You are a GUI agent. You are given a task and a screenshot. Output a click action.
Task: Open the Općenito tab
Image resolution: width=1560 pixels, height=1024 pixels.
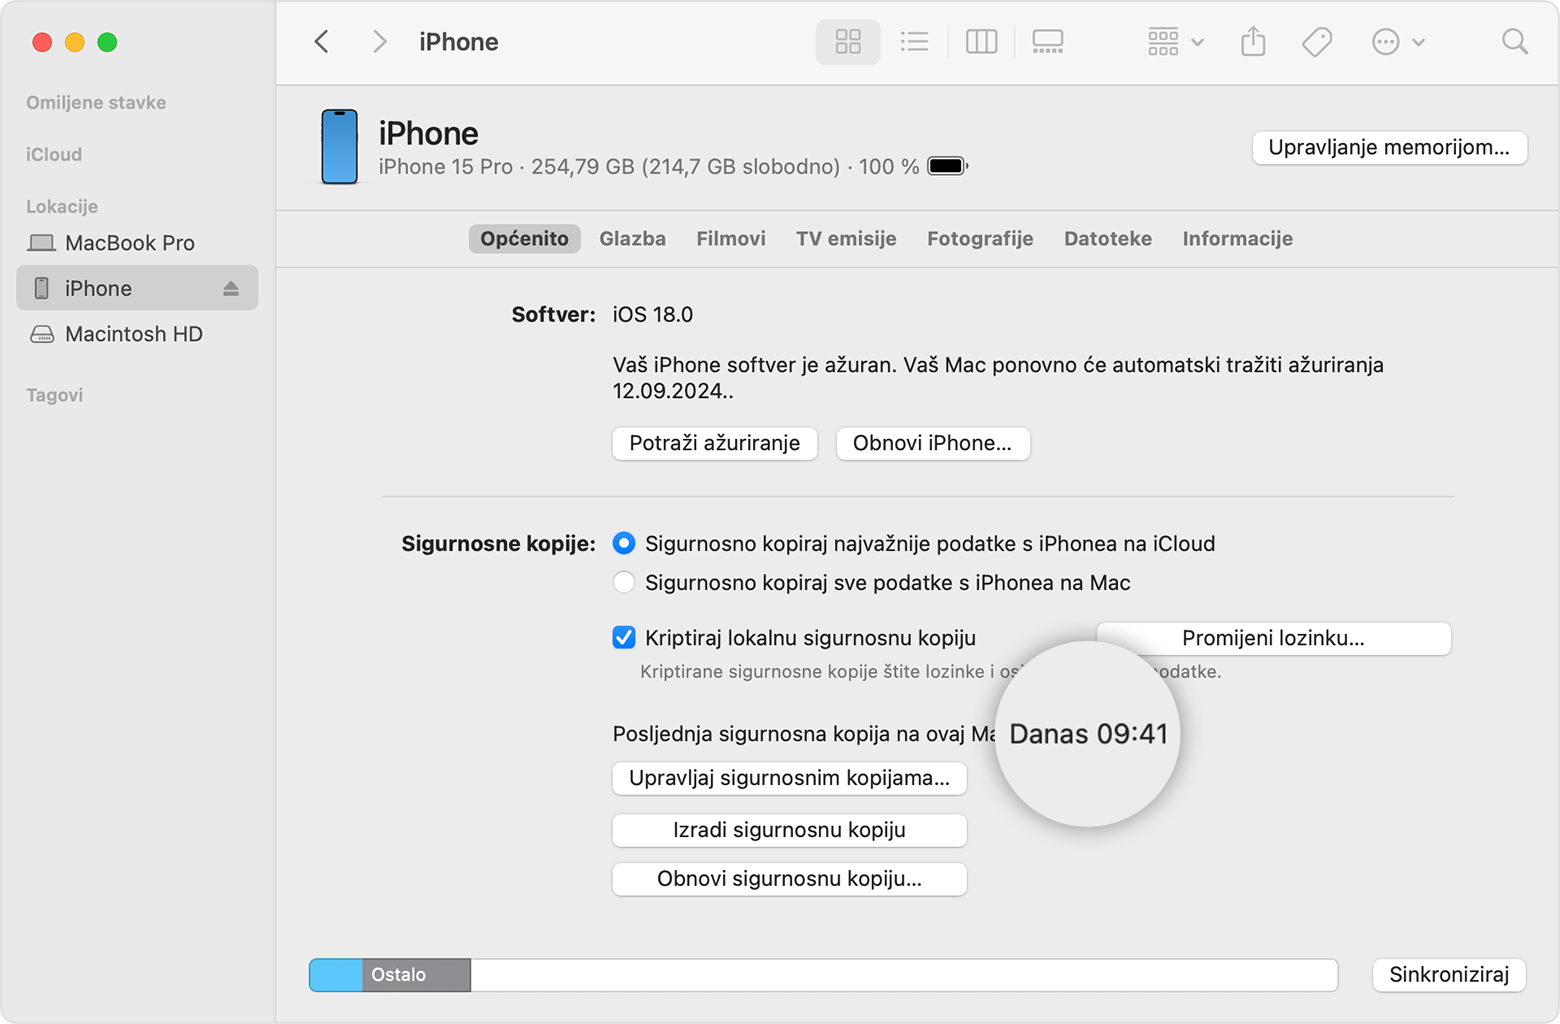point(524,238)
